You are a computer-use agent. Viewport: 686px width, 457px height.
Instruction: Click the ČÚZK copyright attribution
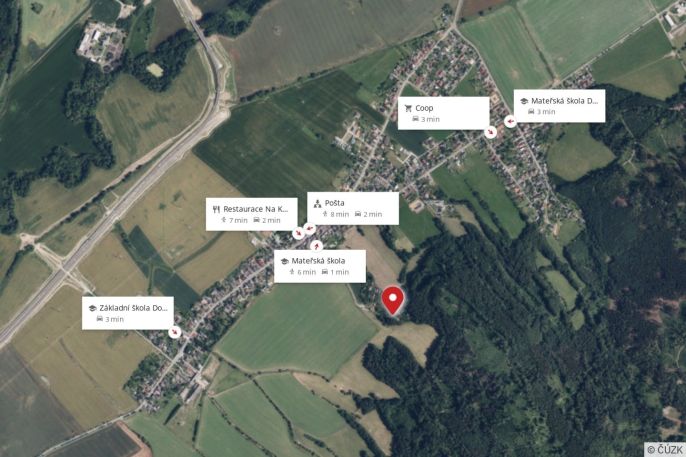point(665,449)
